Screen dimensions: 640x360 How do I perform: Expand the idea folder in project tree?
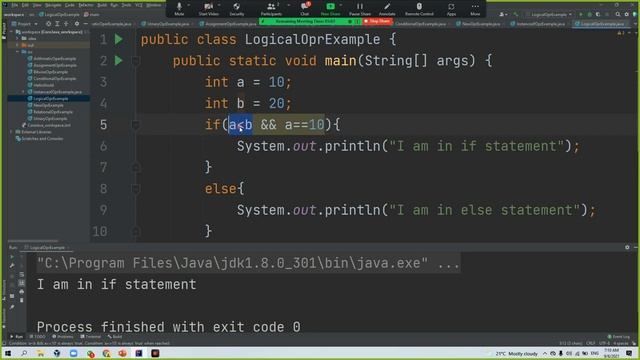click(18, 38)
